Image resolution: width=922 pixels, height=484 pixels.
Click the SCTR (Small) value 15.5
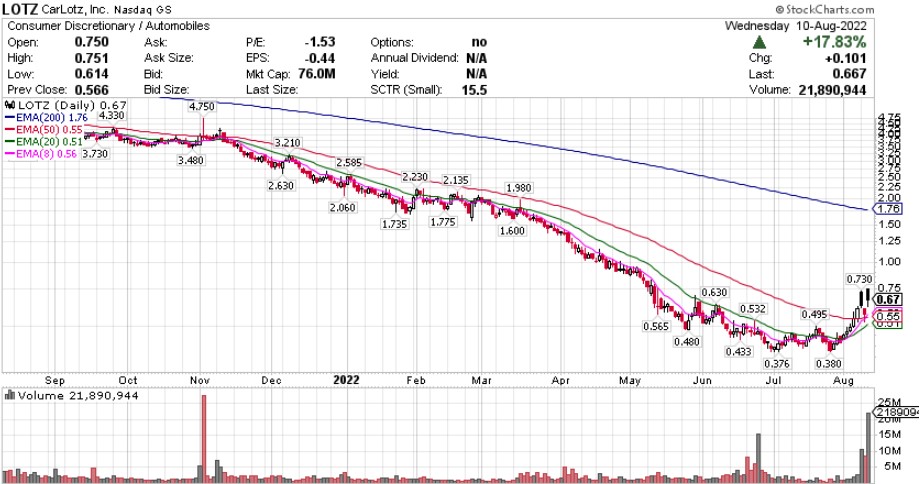475,89
